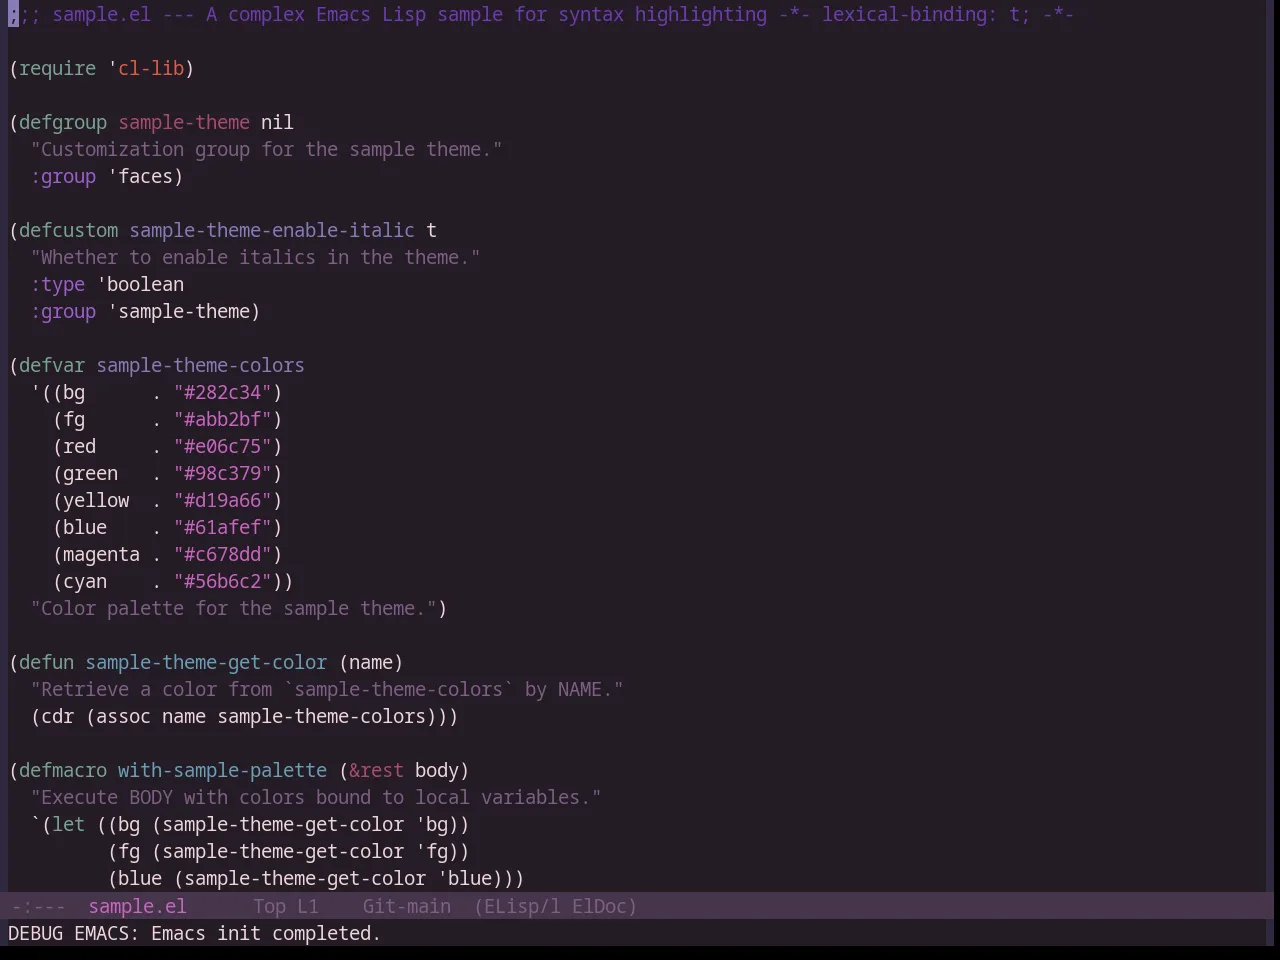
Task: Click the defmacro keyword
Action: pyautogui.click(x=63, y=770)
